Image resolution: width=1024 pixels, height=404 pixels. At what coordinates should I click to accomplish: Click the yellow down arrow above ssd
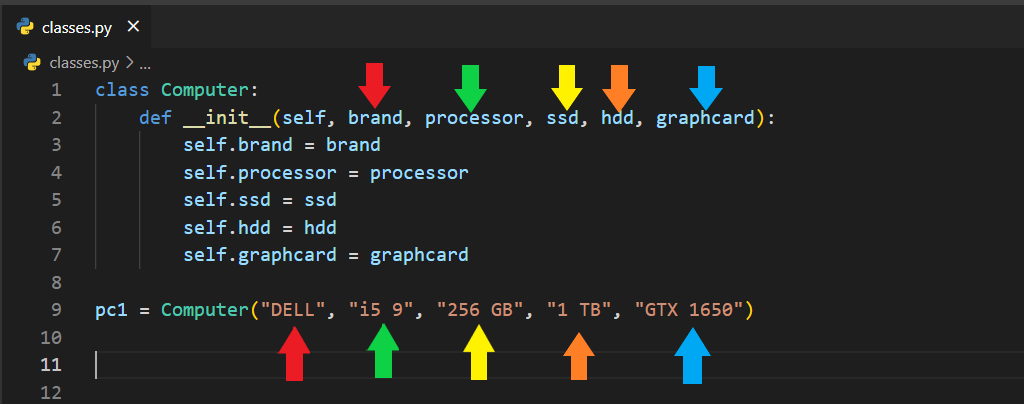568,87
